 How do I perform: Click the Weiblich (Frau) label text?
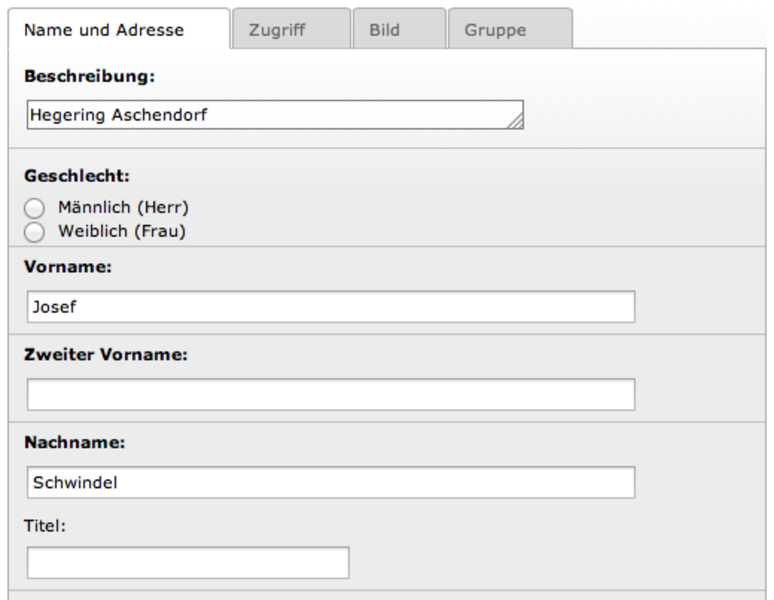pyautogui.click(x=122, y=231)
